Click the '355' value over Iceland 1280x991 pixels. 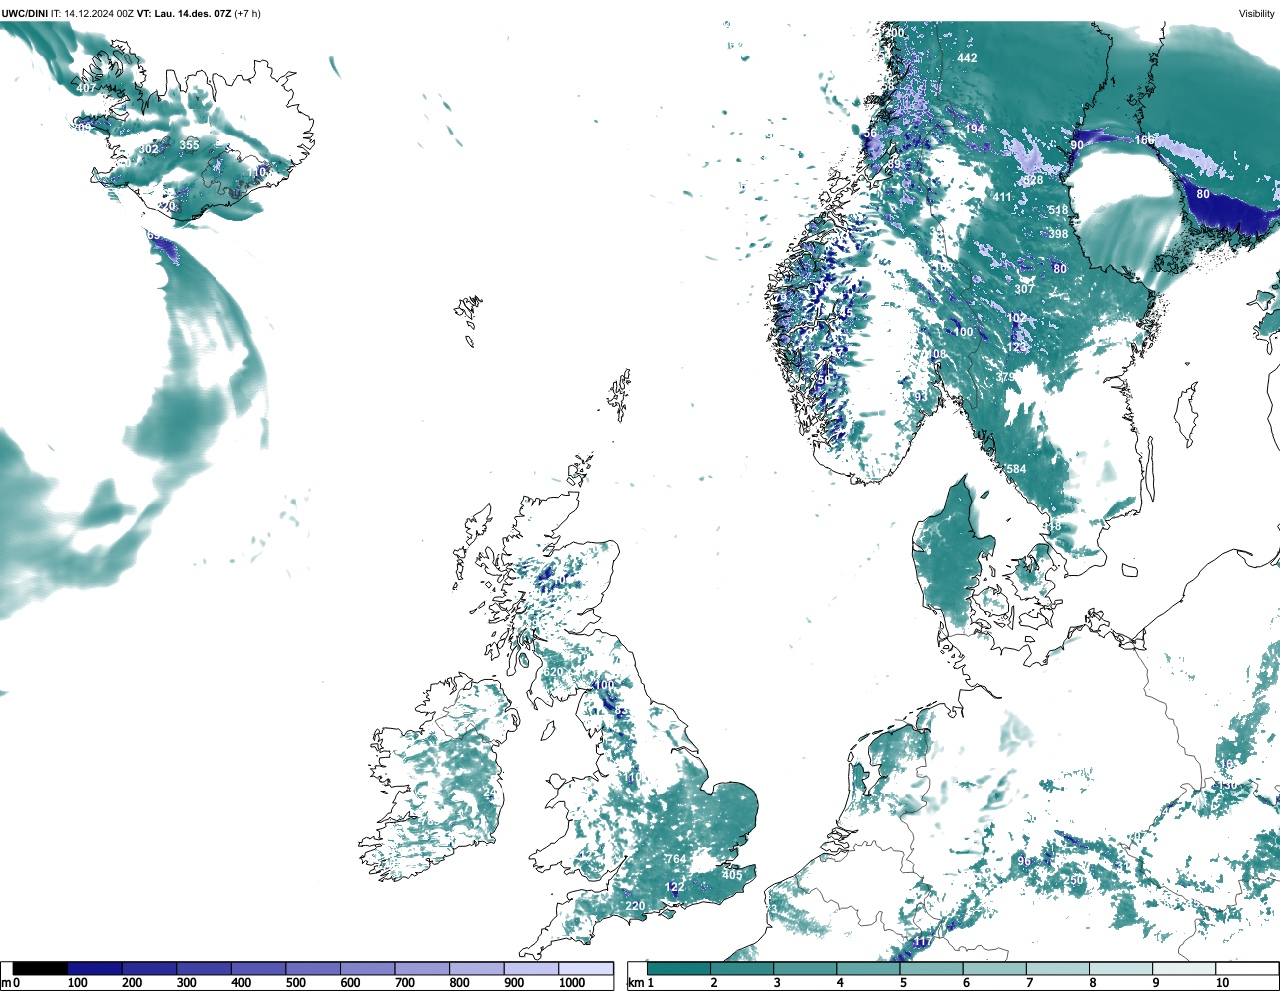click(189, 145)
